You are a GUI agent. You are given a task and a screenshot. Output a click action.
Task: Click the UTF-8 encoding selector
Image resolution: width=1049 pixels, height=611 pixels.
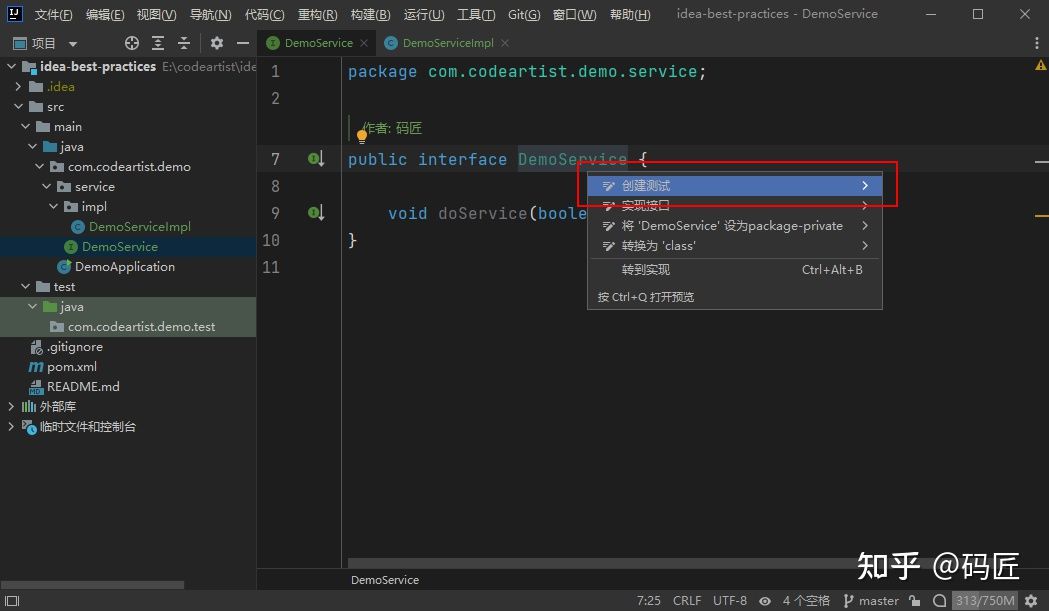coord(729,600)
